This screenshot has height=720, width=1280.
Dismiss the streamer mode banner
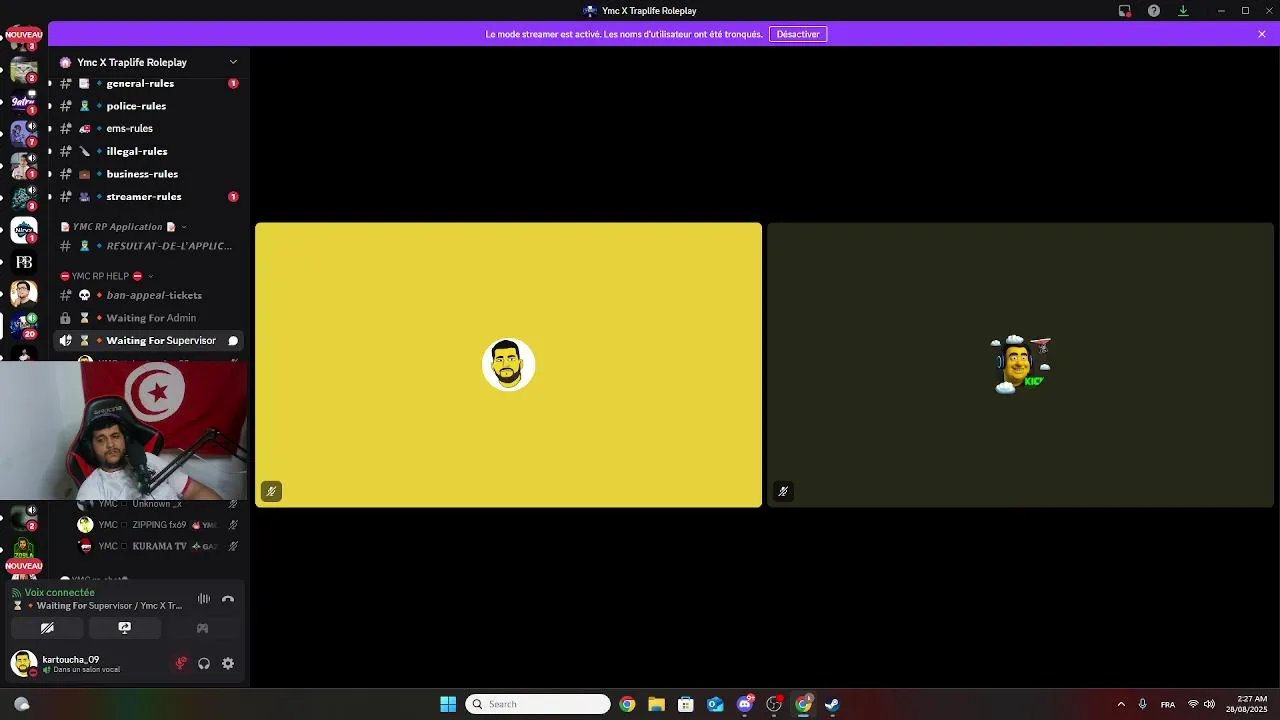(1262, 34)
